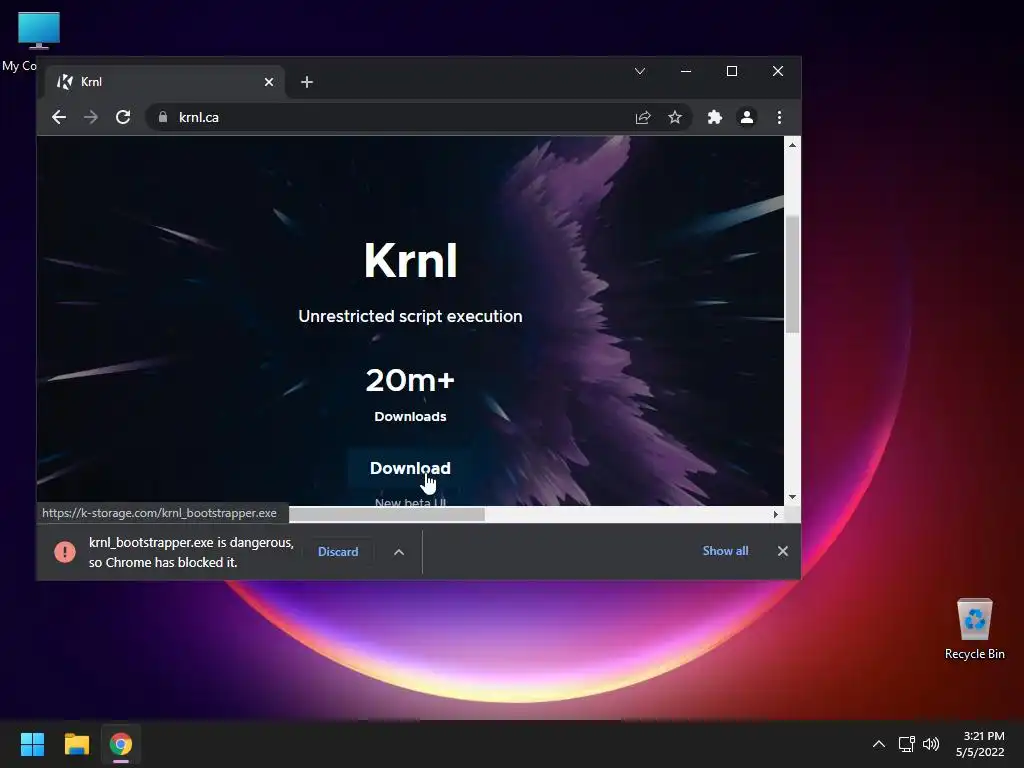Click the New beta UI link

point(410,502)
